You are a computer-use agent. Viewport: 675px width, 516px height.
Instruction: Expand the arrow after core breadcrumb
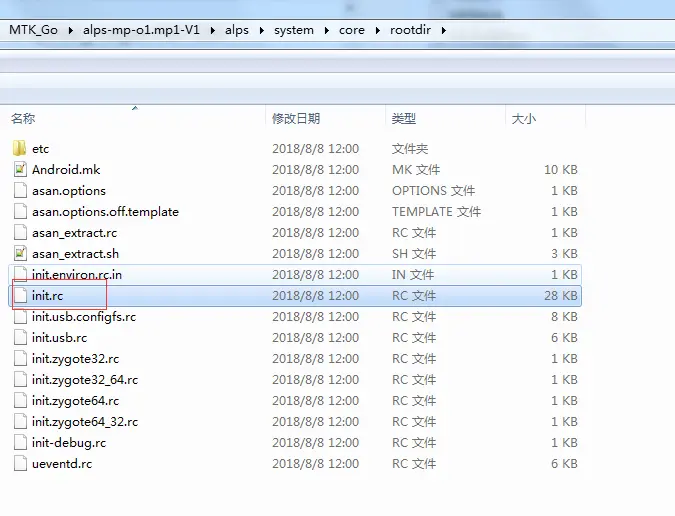tap(378, 31)
